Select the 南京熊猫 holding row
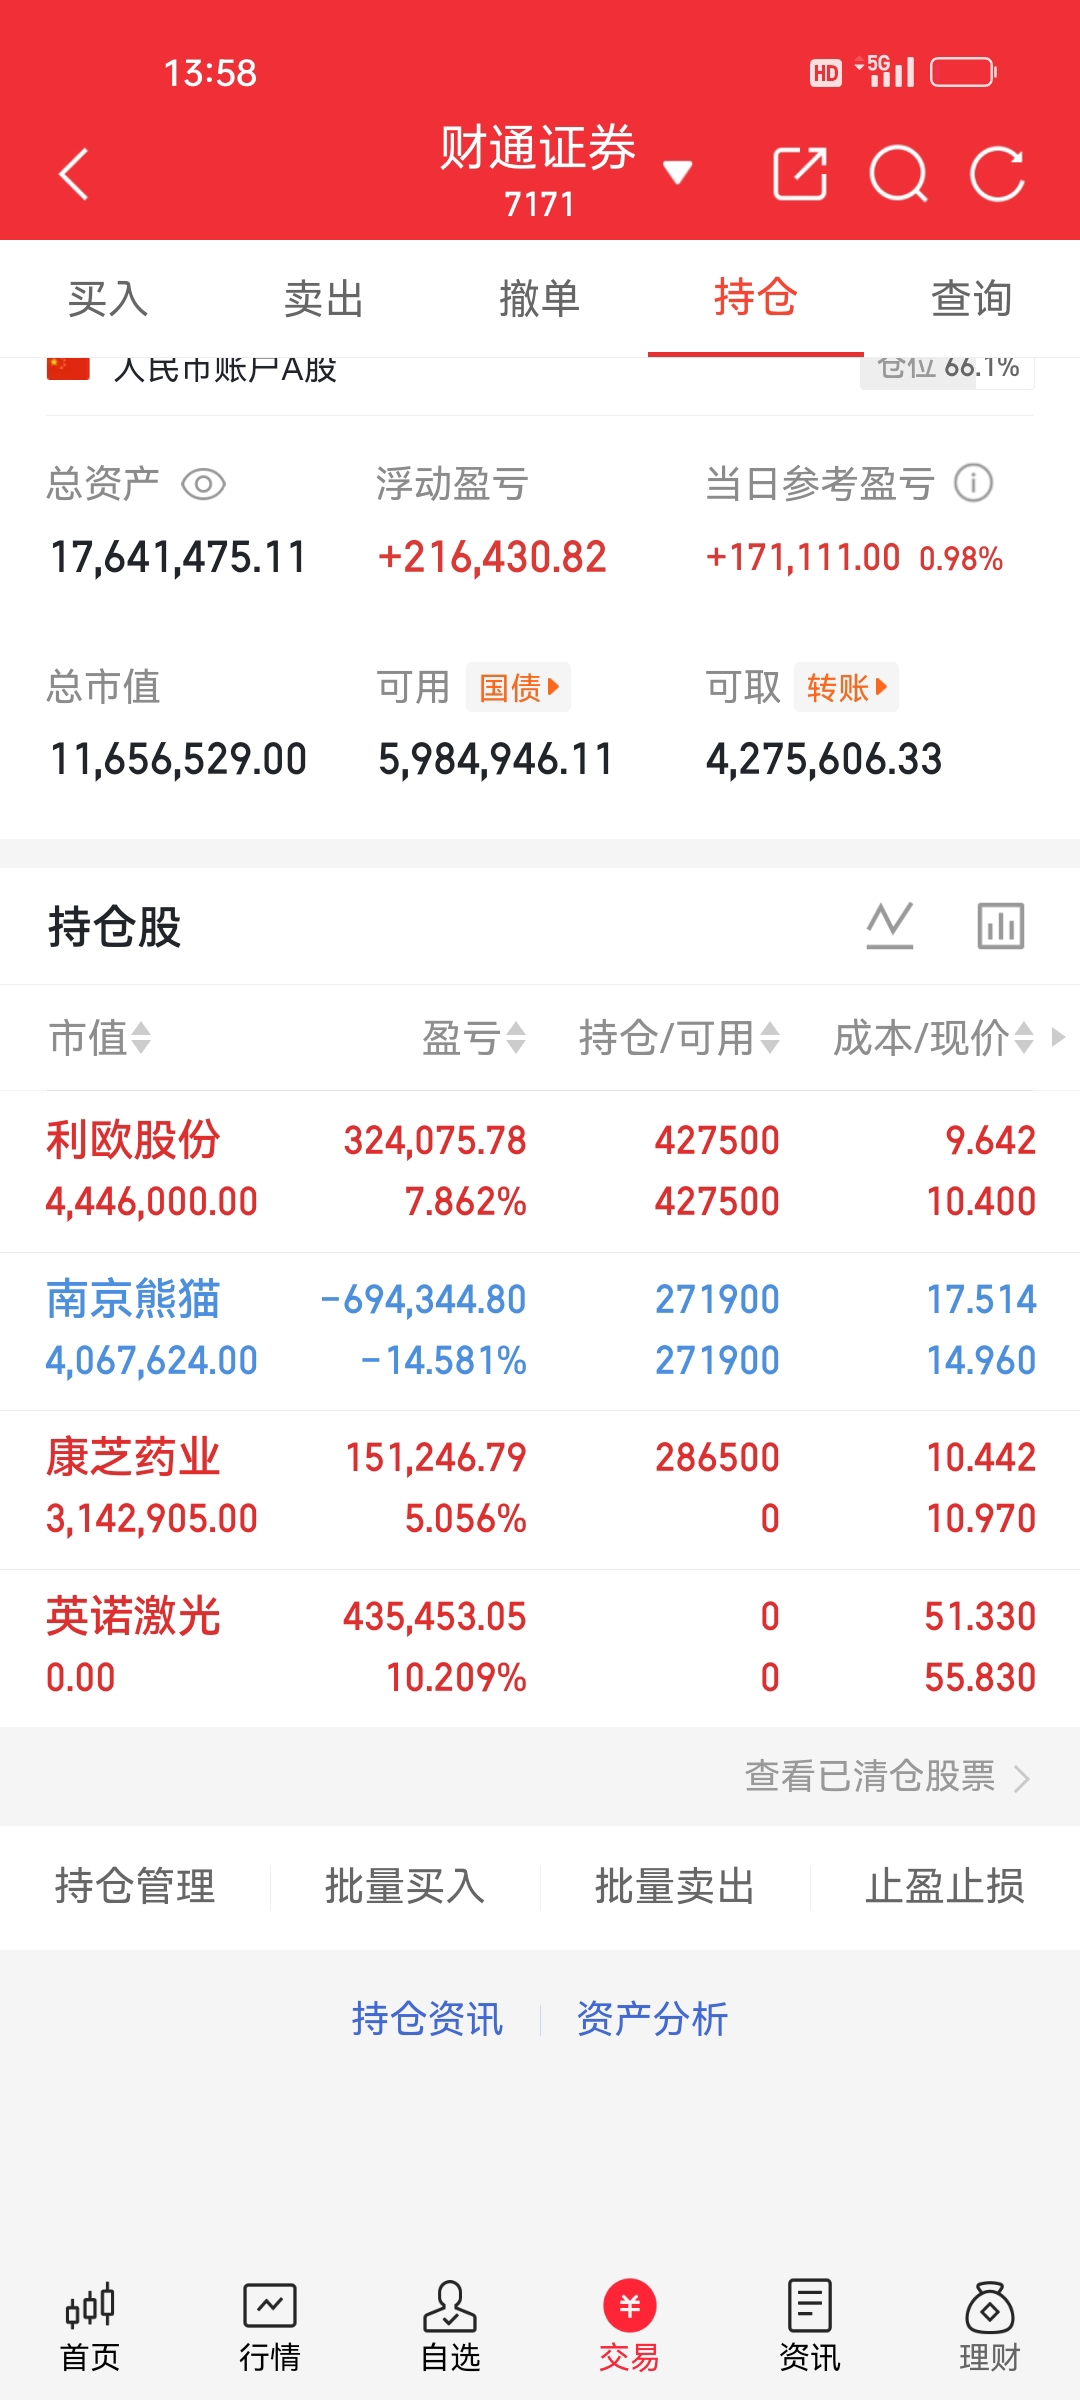This screenshot has width=1080, height=2400. (x=540, y=1330)
